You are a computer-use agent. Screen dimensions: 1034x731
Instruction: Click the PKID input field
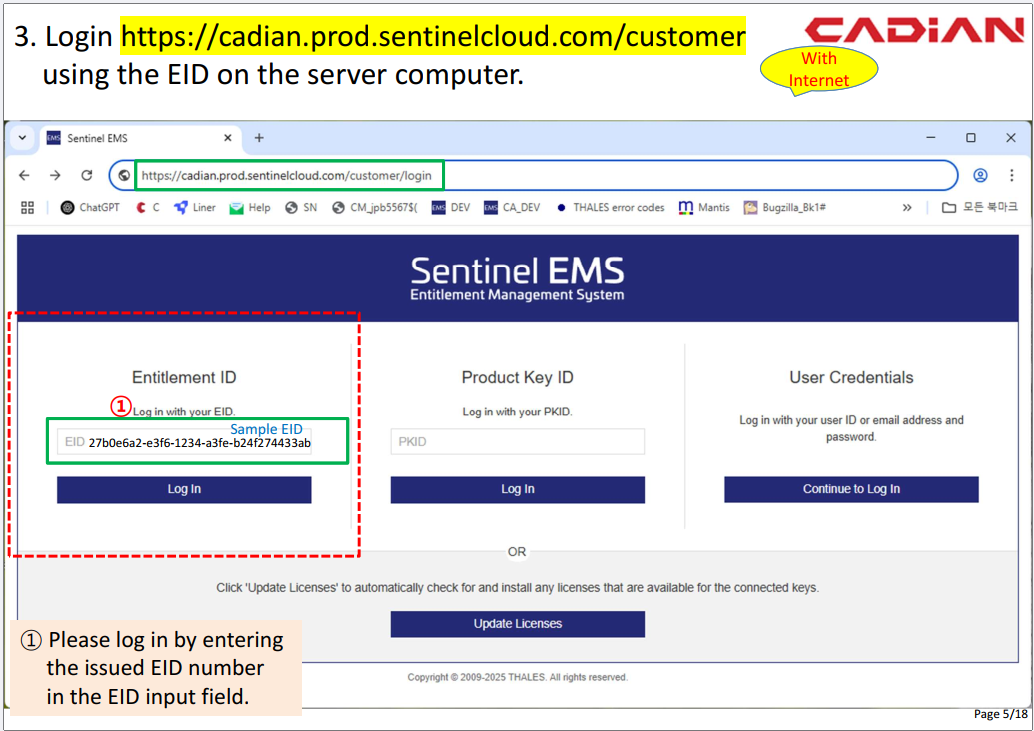[517, 442]
